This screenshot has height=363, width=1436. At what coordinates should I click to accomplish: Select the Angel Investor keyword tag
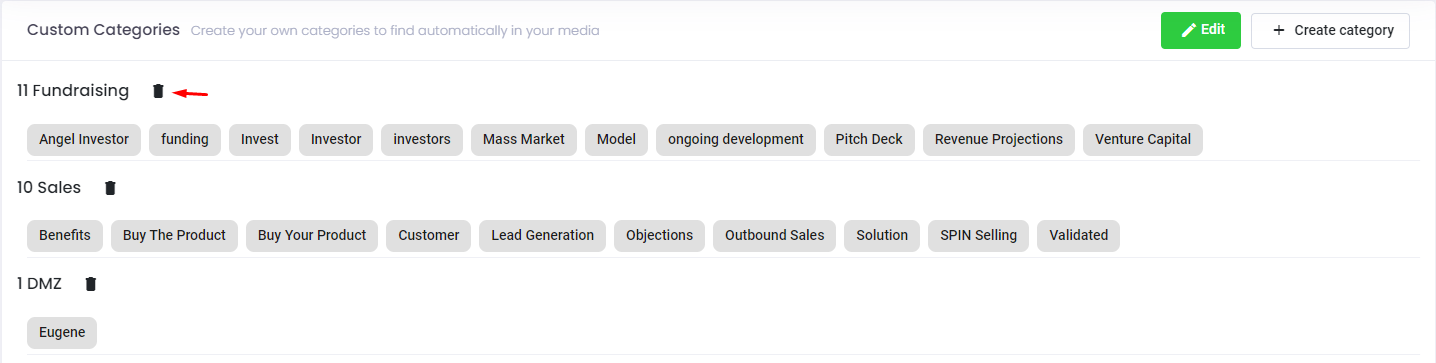pos(84,139)
